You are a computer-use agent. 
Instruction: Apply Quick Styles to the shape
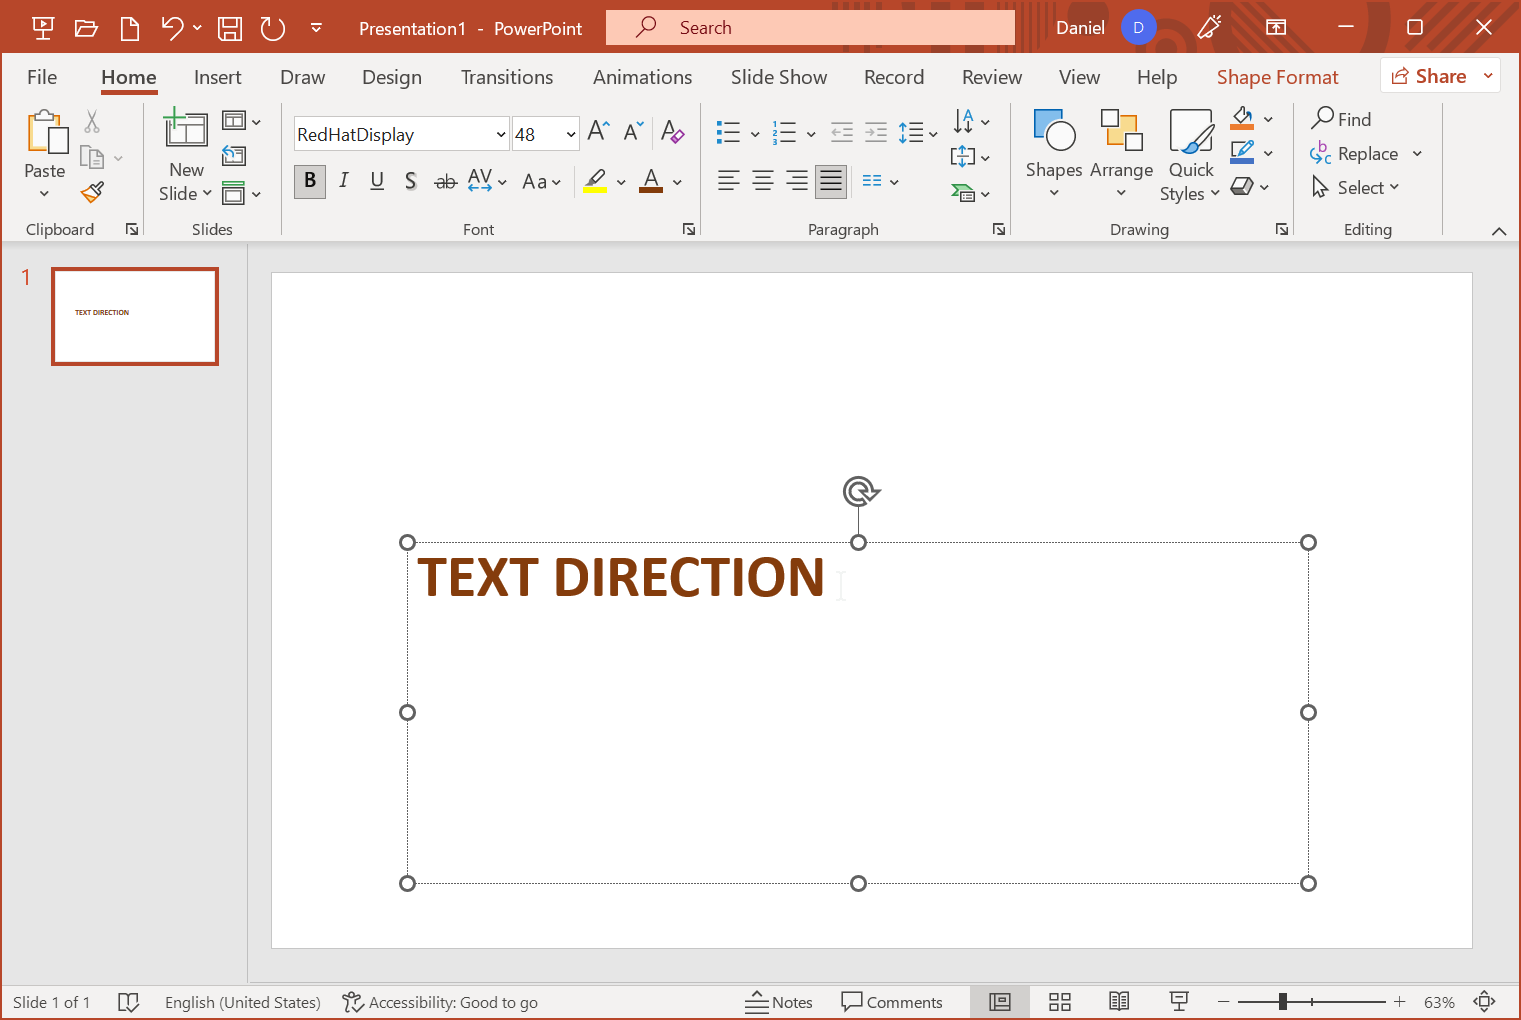click(1189, 155)
